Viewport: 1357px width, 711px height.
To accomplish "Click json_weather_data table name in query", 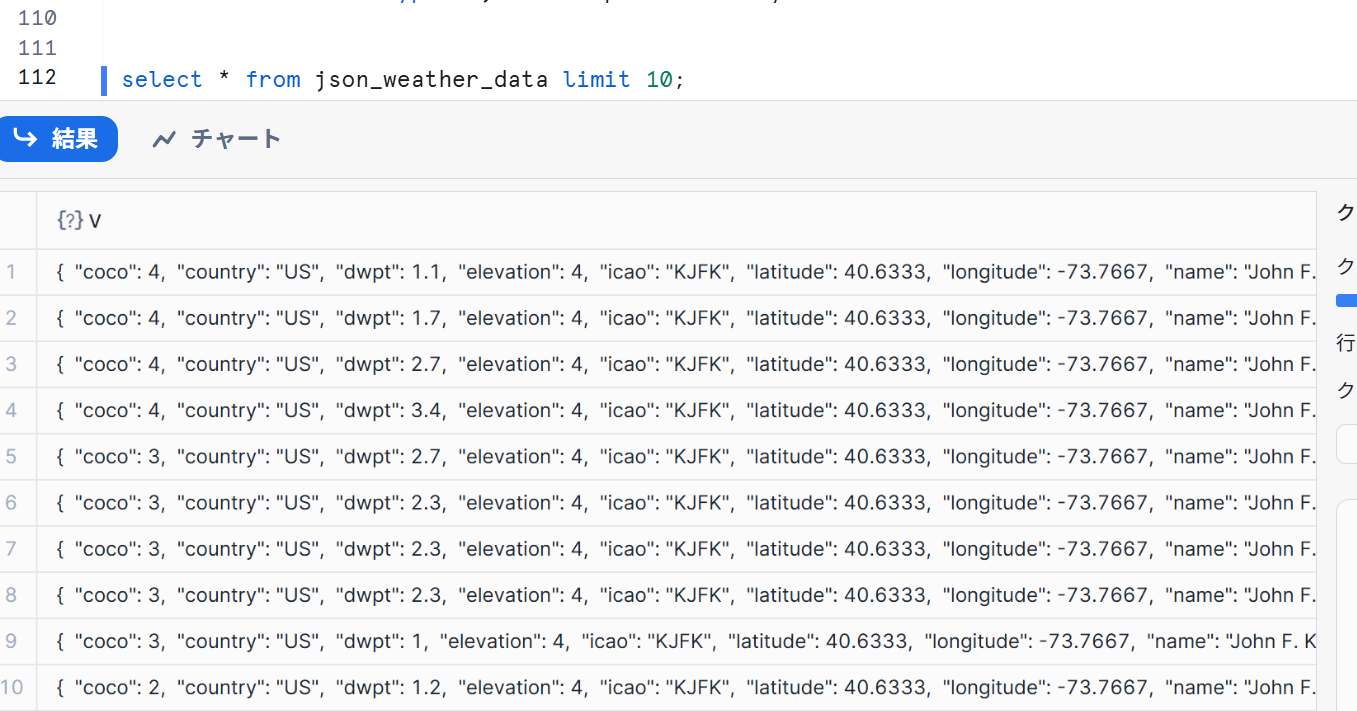I will pyautogui.click(x=431, y=80).
